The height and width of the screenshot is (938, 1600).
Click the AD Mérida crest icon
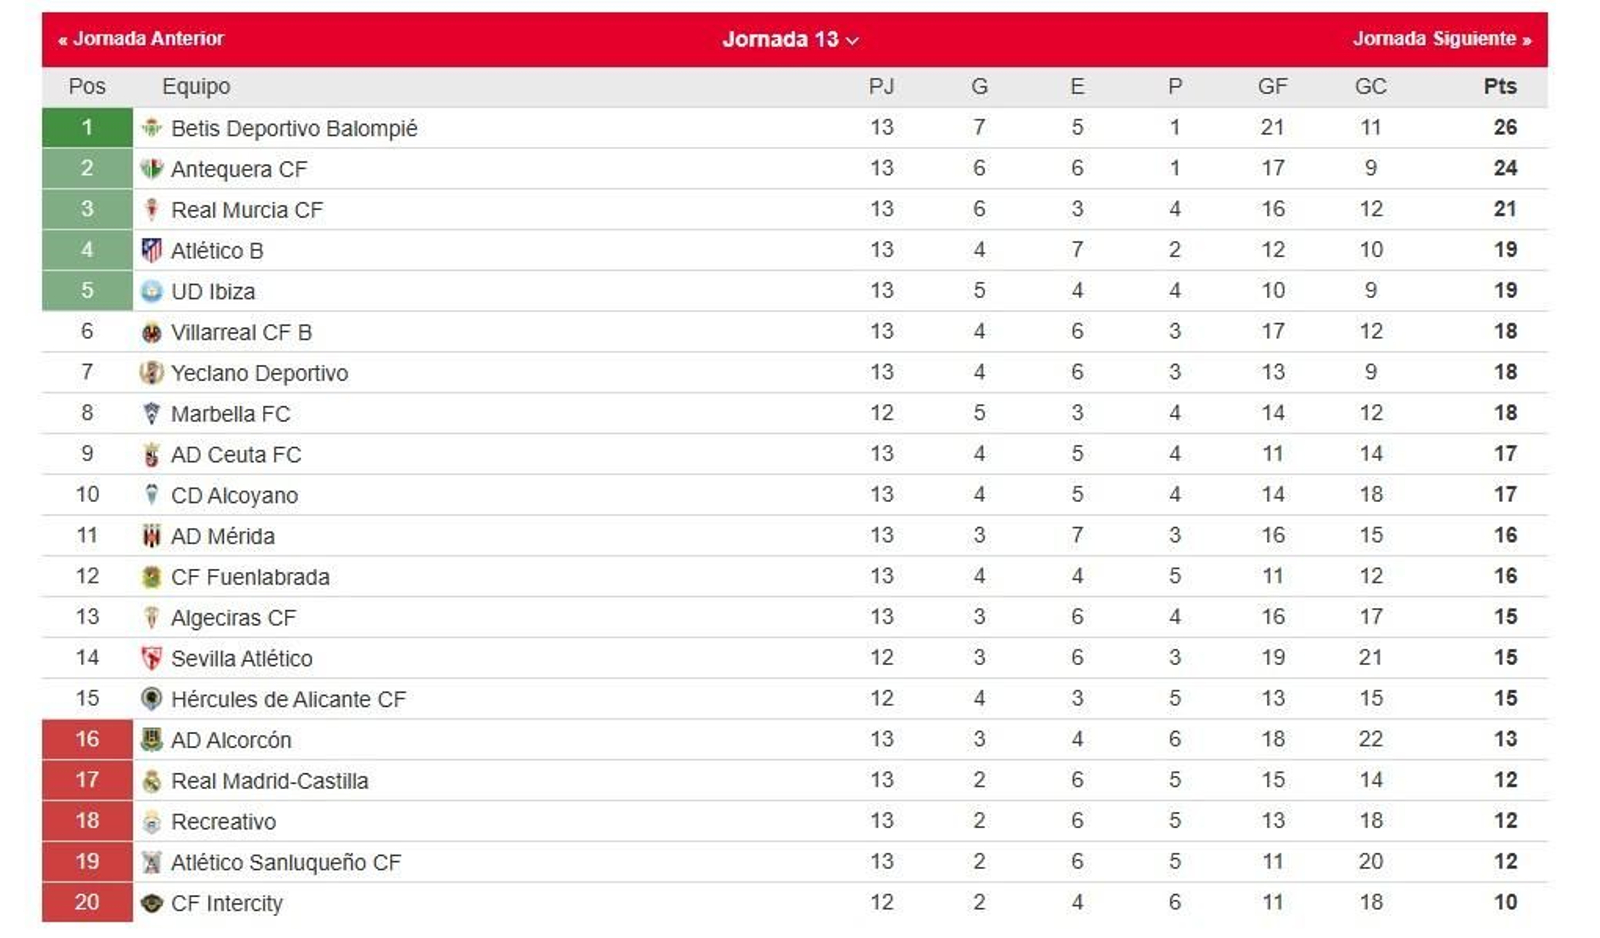coord(151,536)
